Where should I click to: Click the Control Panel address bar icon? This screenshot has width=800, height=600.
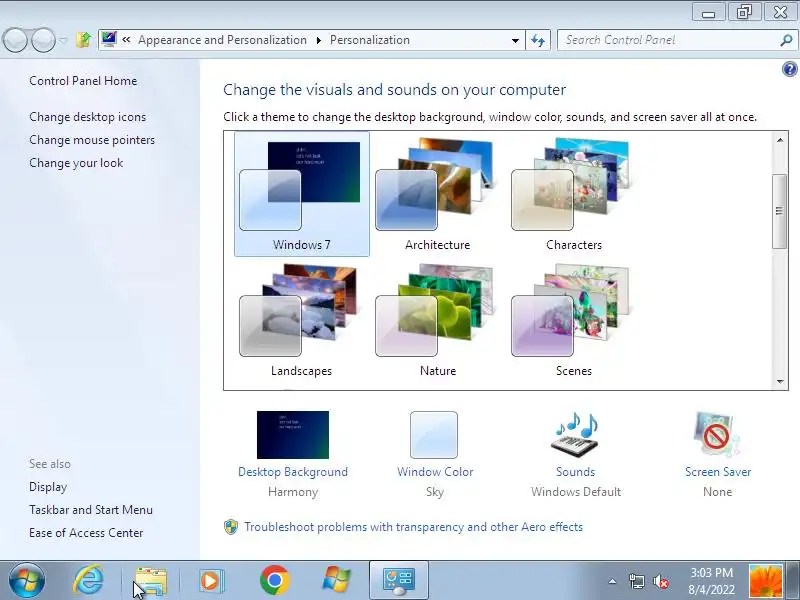point(109,39)
